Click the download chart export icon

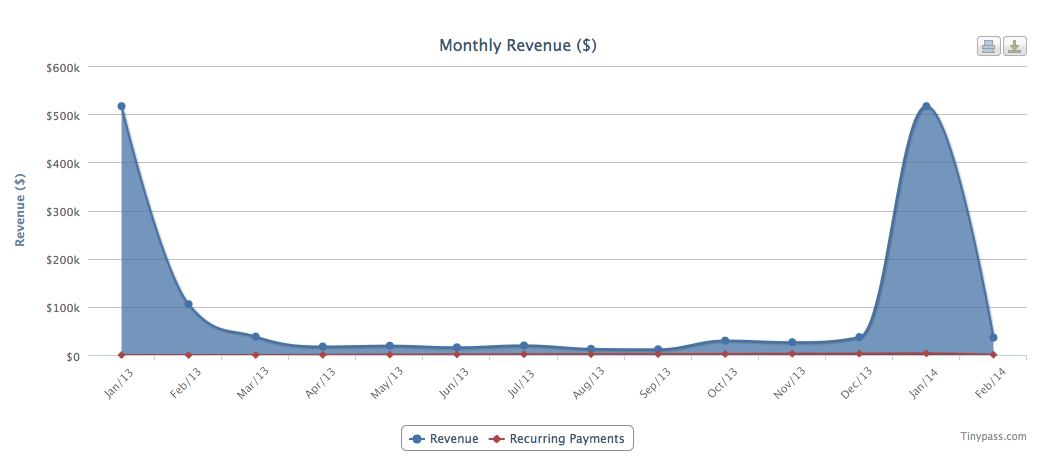coord(1014,46)
